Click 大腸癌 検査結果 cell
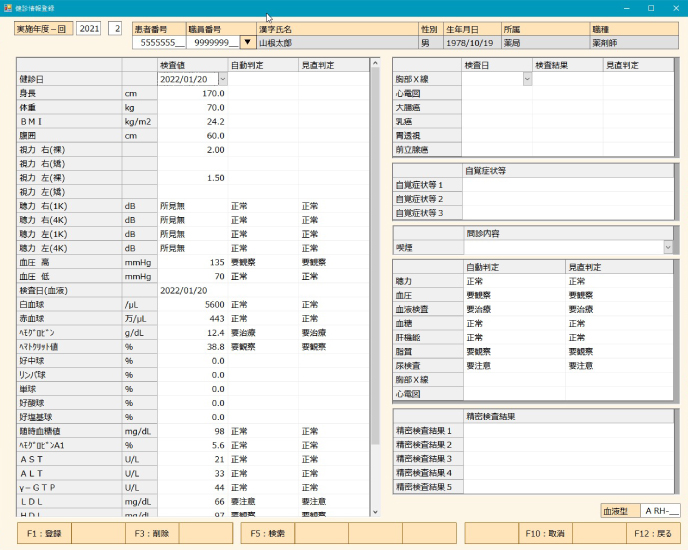Image resolution: width=688 pixels, height=550 pixels. click(568, 107)
